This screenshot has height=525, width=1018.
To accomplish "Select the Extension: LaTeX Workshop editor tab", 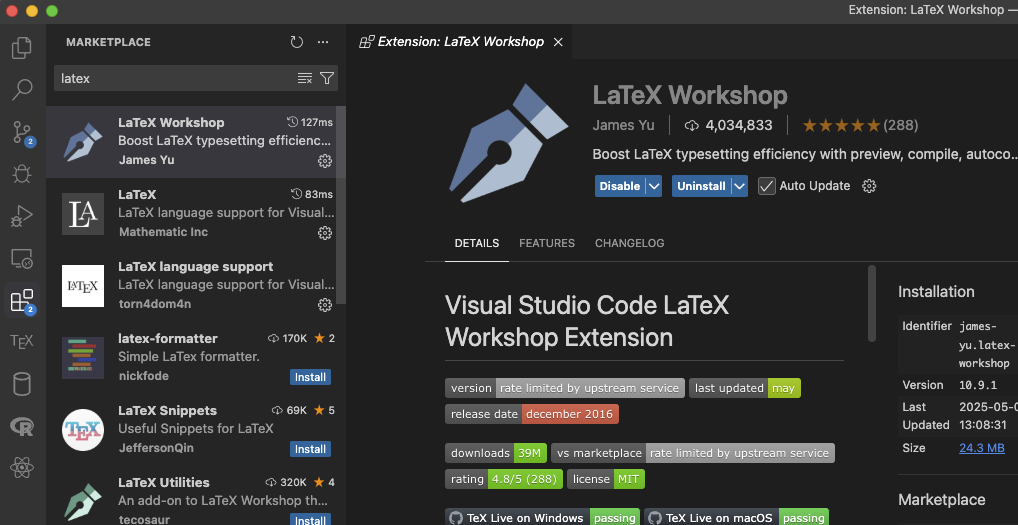I will [460, 42].
